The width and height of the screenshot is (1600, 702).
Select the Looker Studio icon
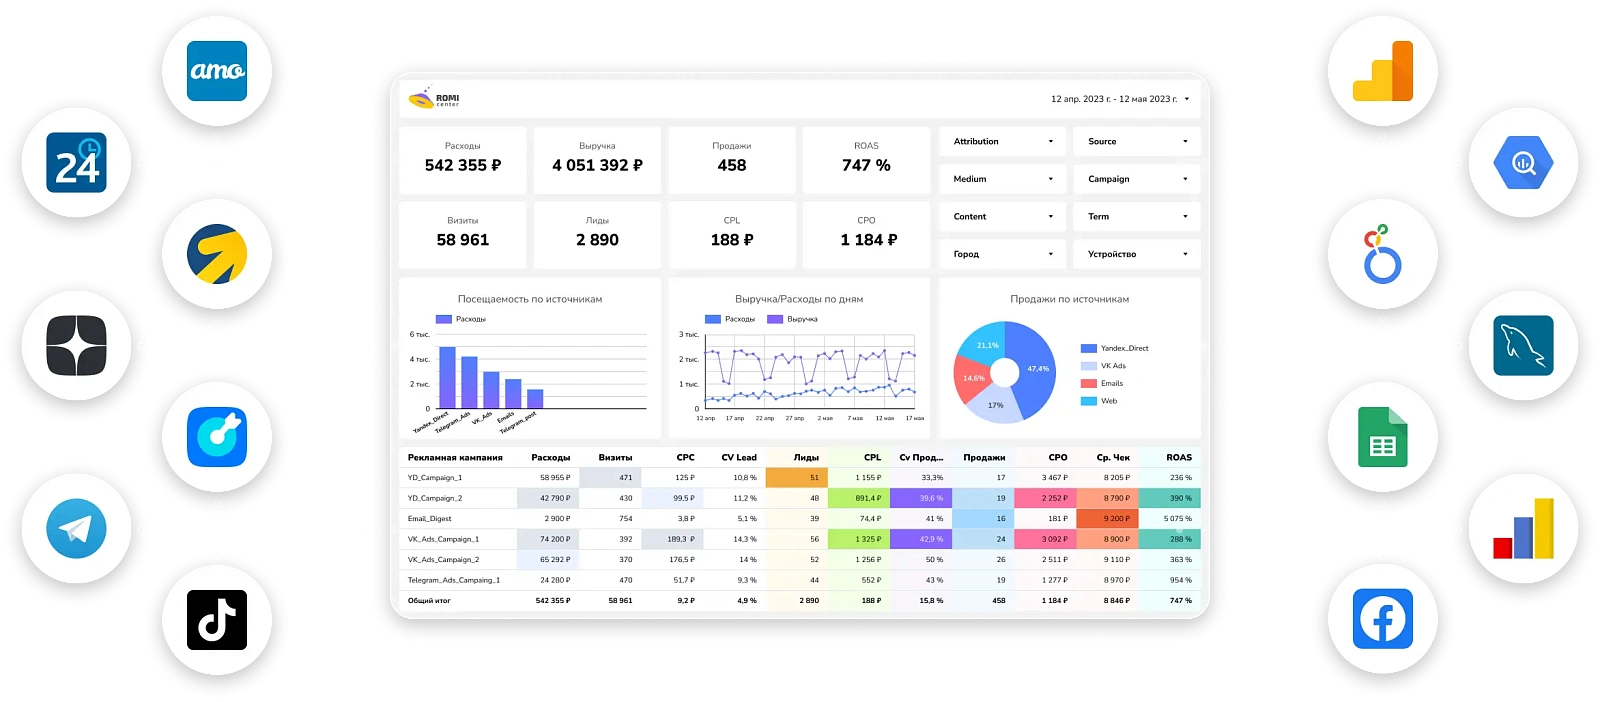click(x=1383, y=254)
